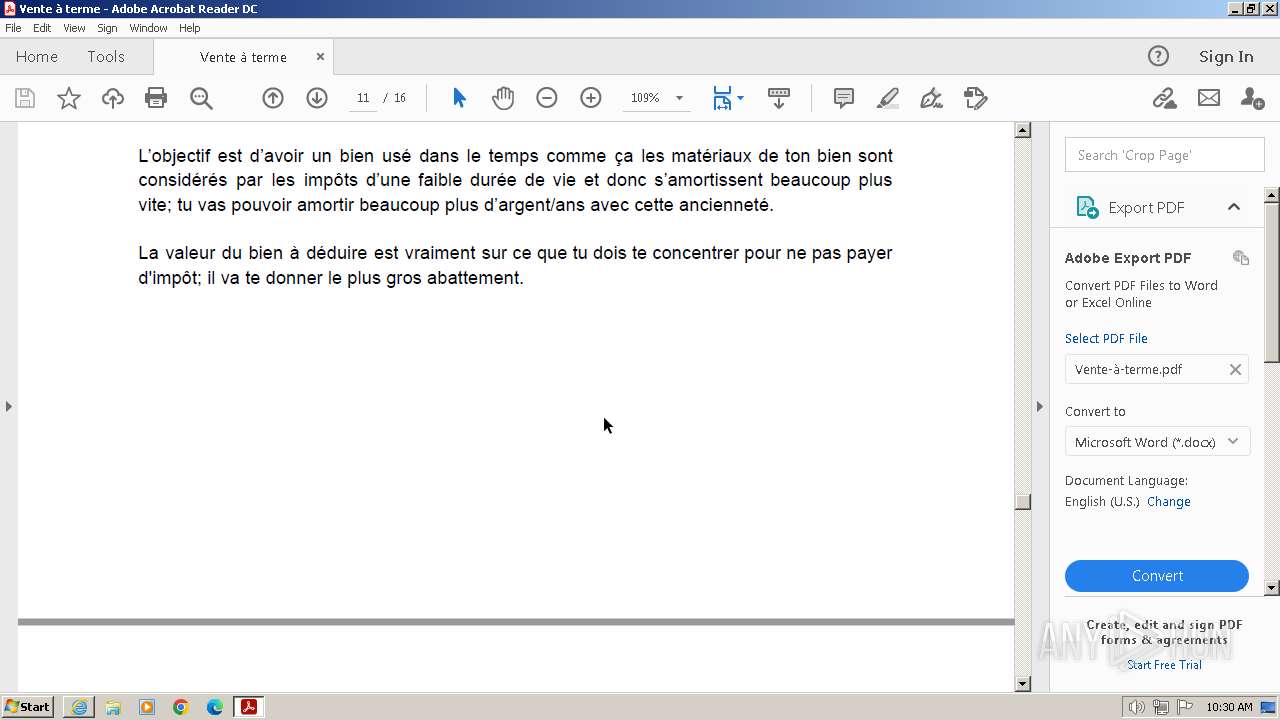1280x720 pixels.
Task: Print the document with the printer icon
Action: click(x=156, y=98)
